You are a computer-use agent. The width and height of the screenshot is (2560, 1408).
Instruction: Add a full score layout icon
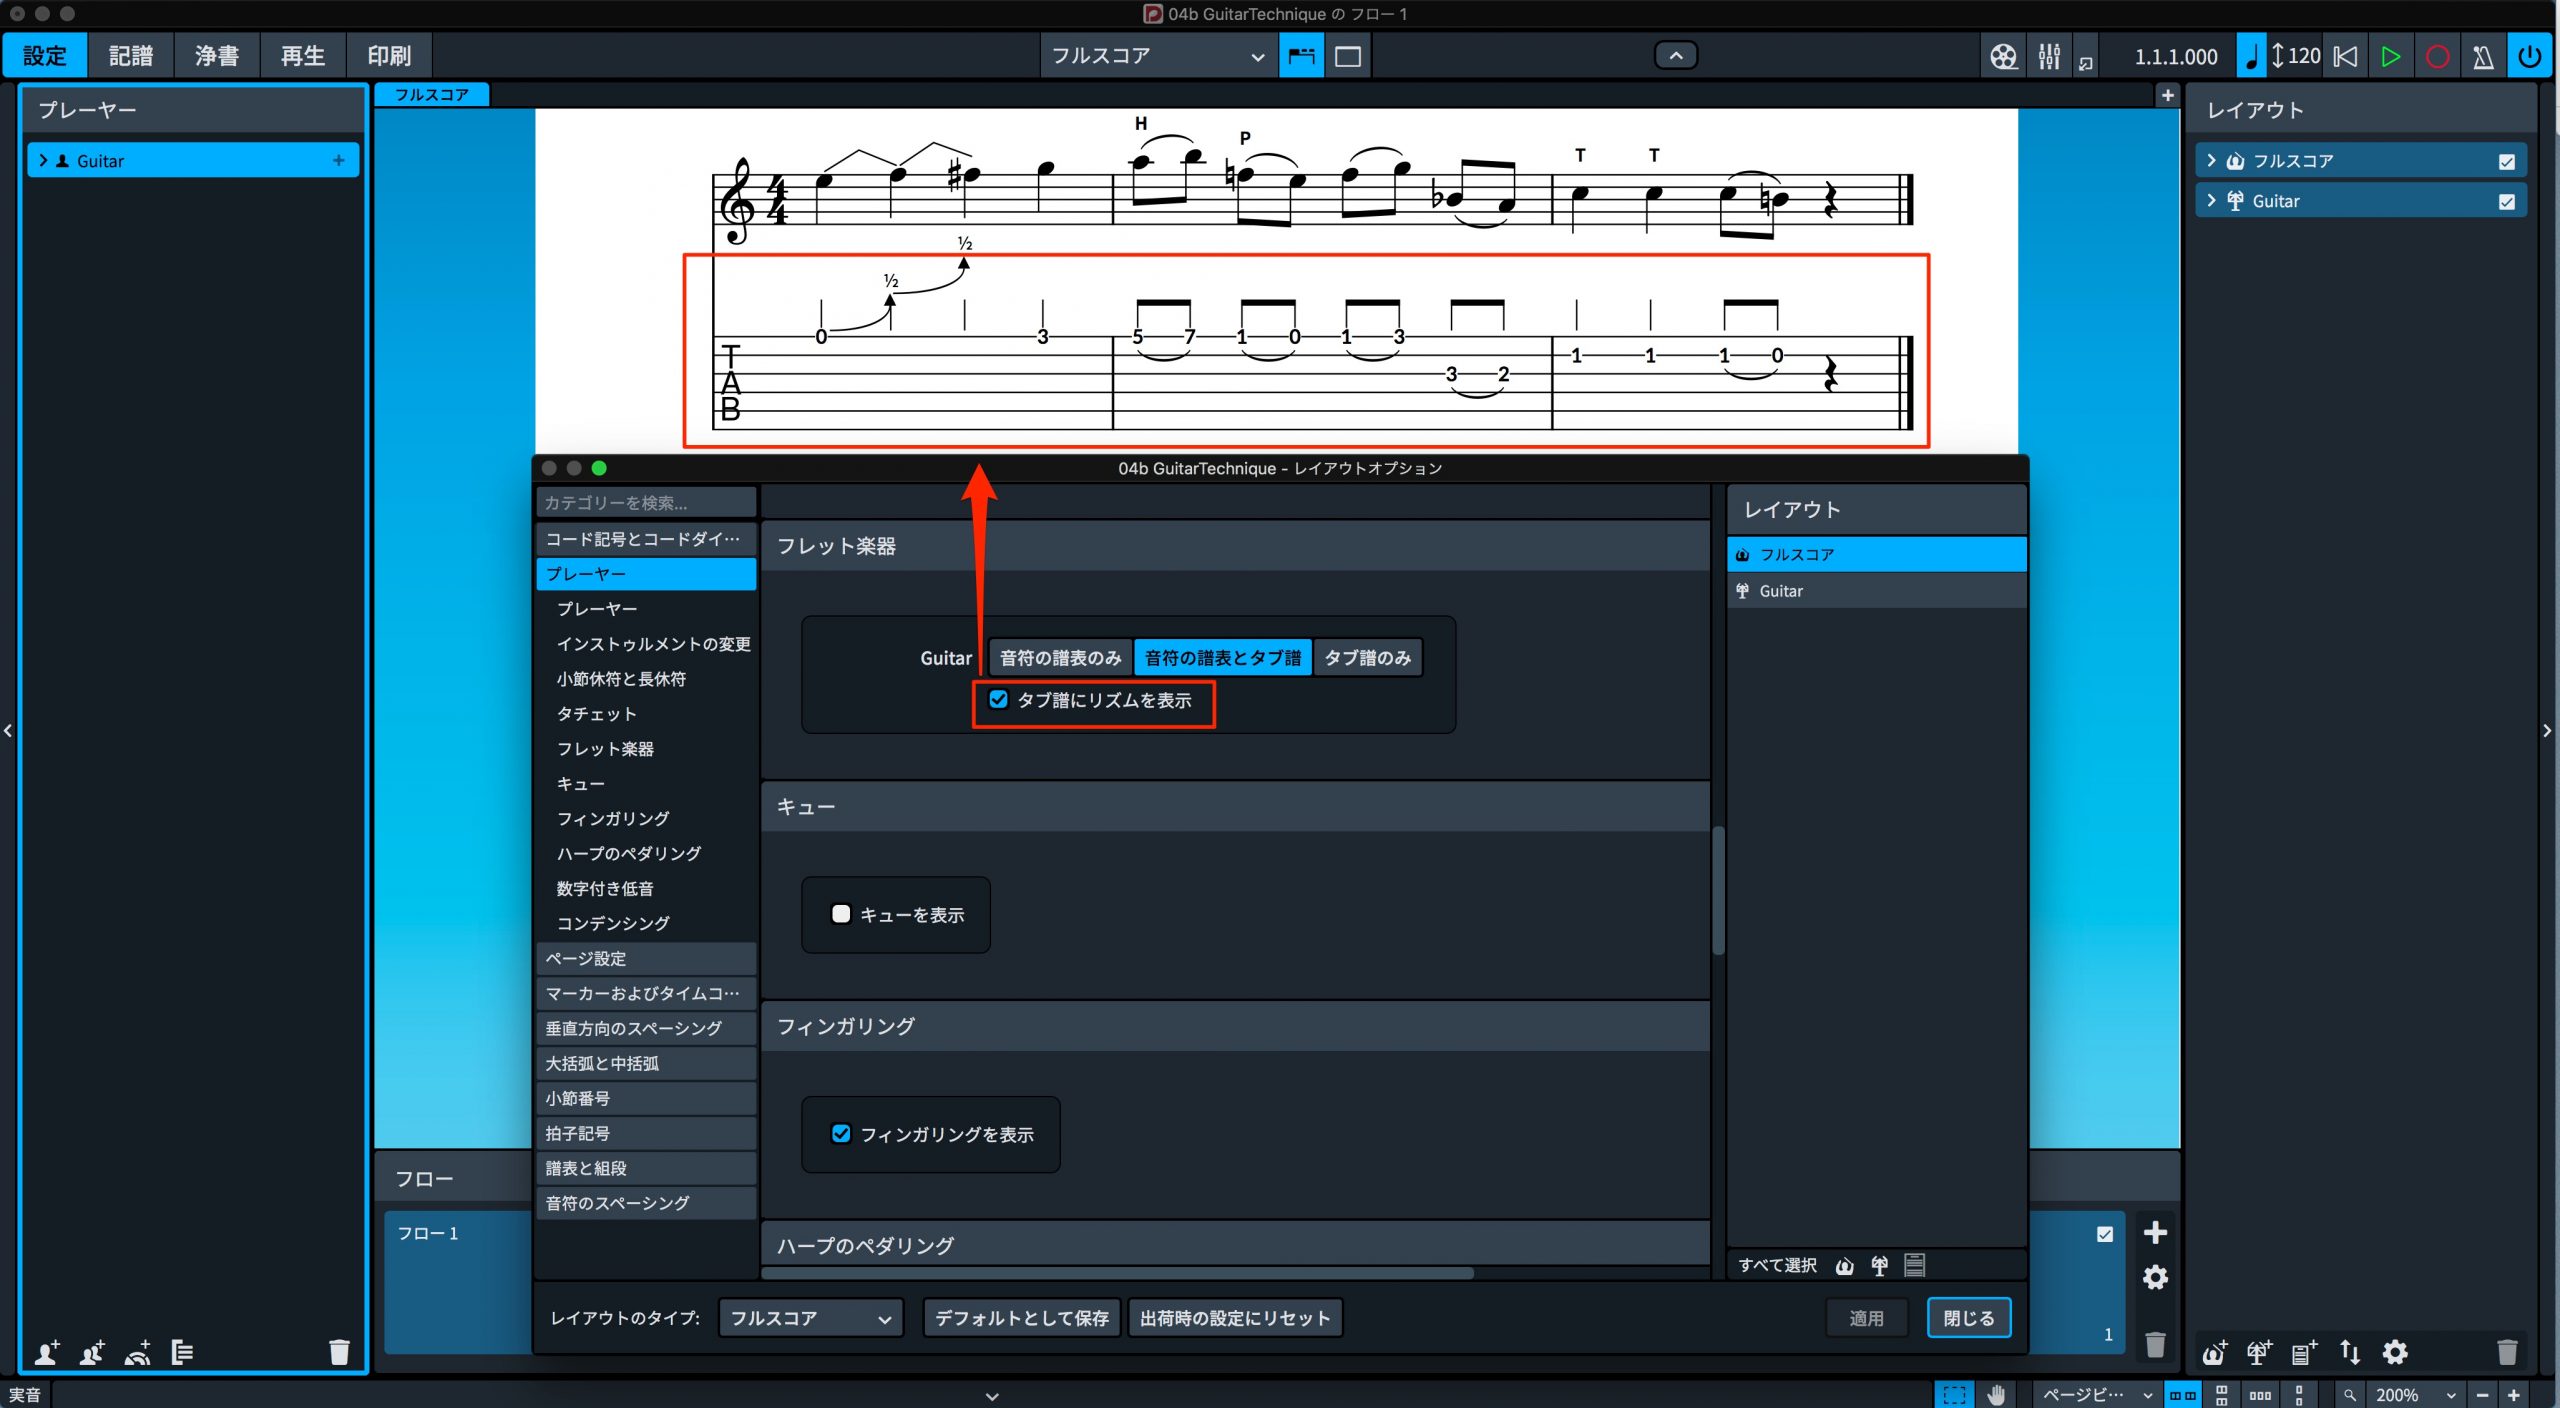click(2214, 1352)
